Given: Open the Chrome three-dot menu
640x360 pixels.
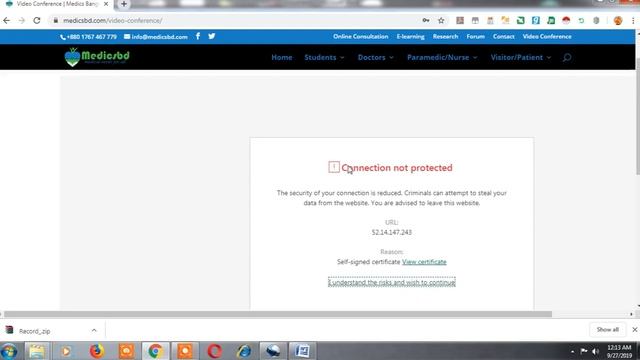Looking at the screenshot, I should [x=633, y=20].
